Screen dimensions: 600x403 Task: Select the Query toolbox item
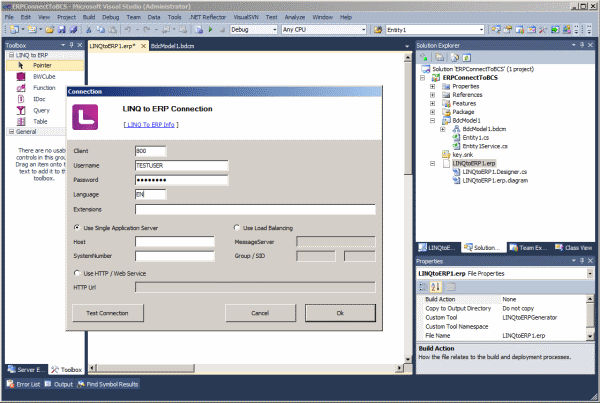click(41, 110)
